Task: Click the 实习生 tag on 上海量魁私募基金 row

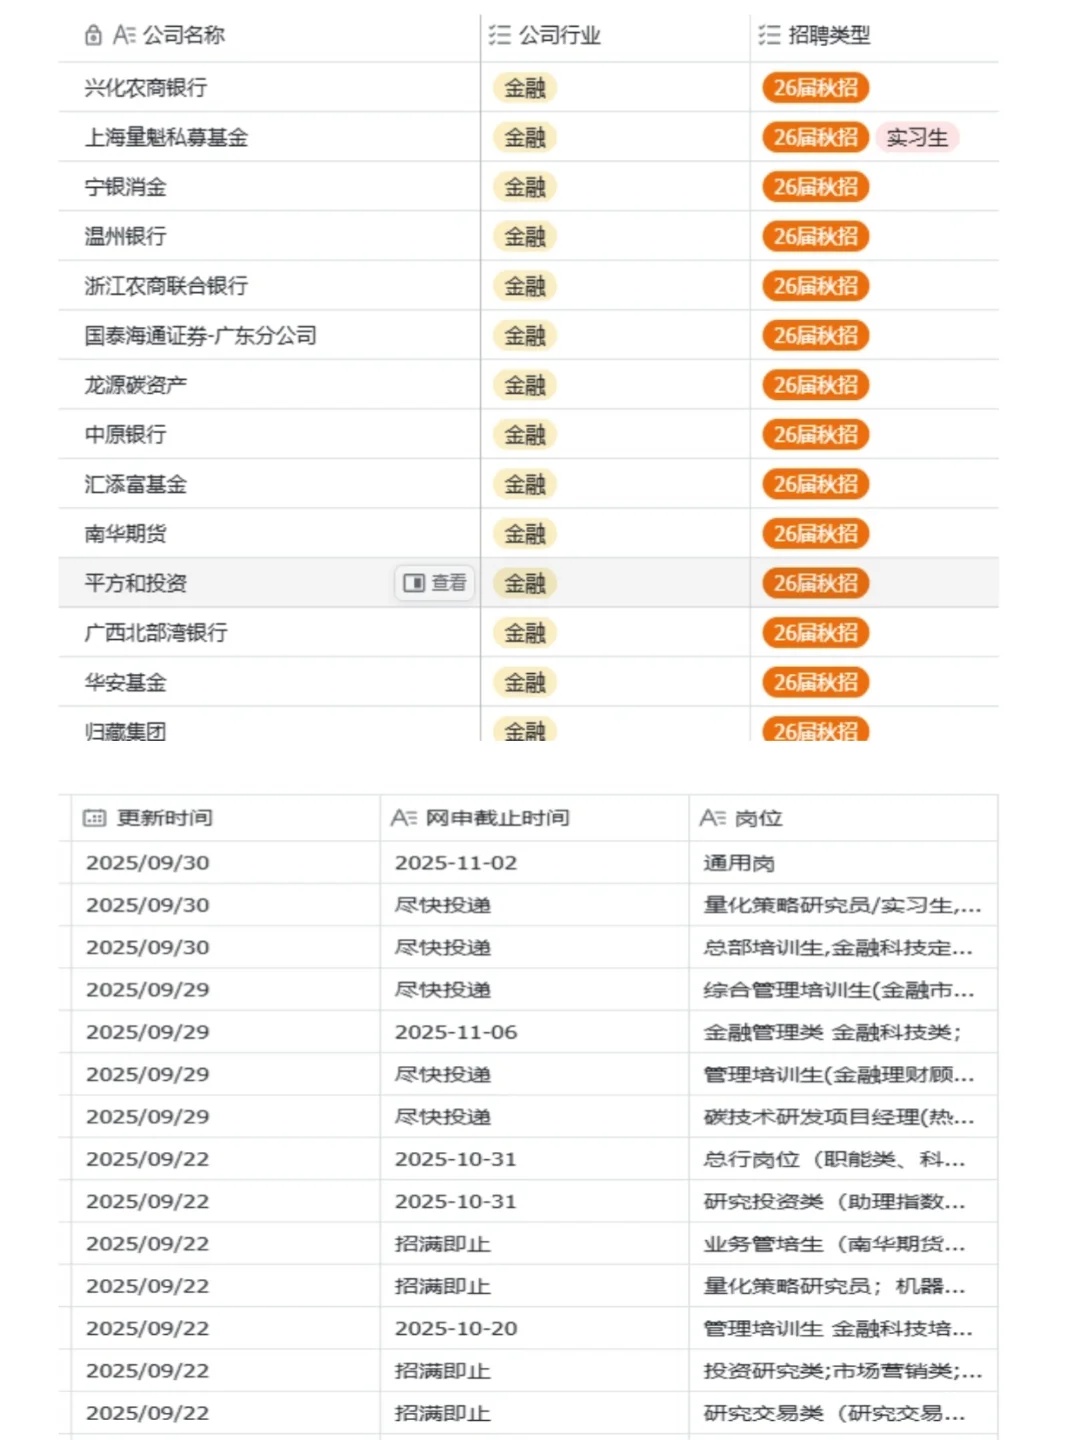Action: pos(917,137)
